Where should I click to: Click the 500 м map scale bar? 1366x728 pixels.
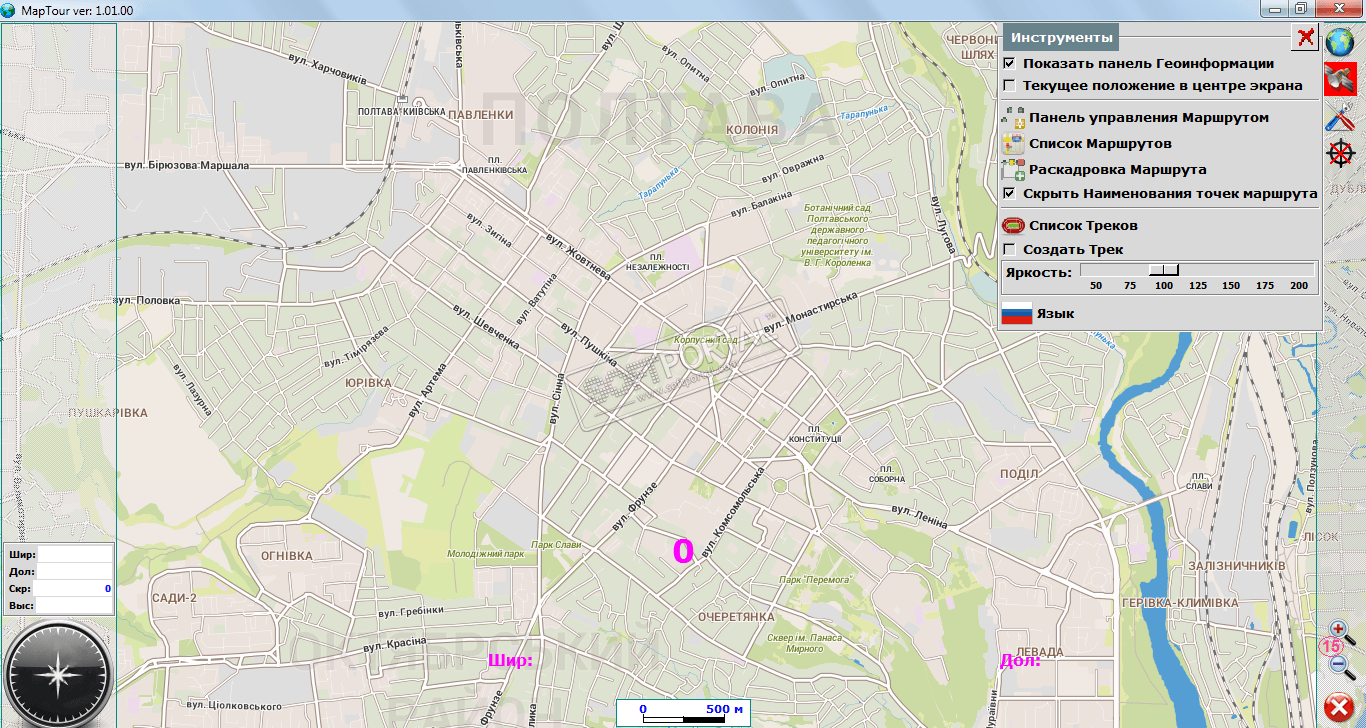(683, 712)
